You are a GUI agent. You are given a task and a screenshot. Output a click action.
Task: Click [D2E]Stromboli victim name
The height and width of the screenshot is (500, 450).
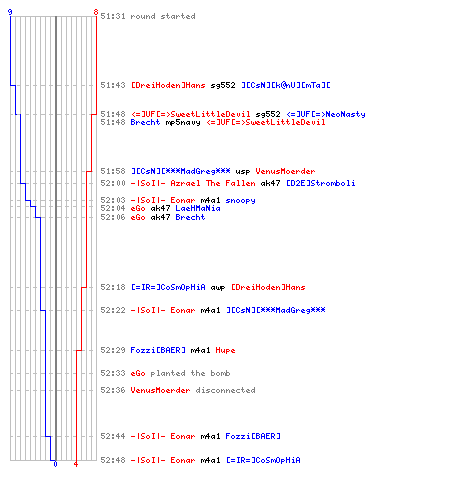coord(321,183)
